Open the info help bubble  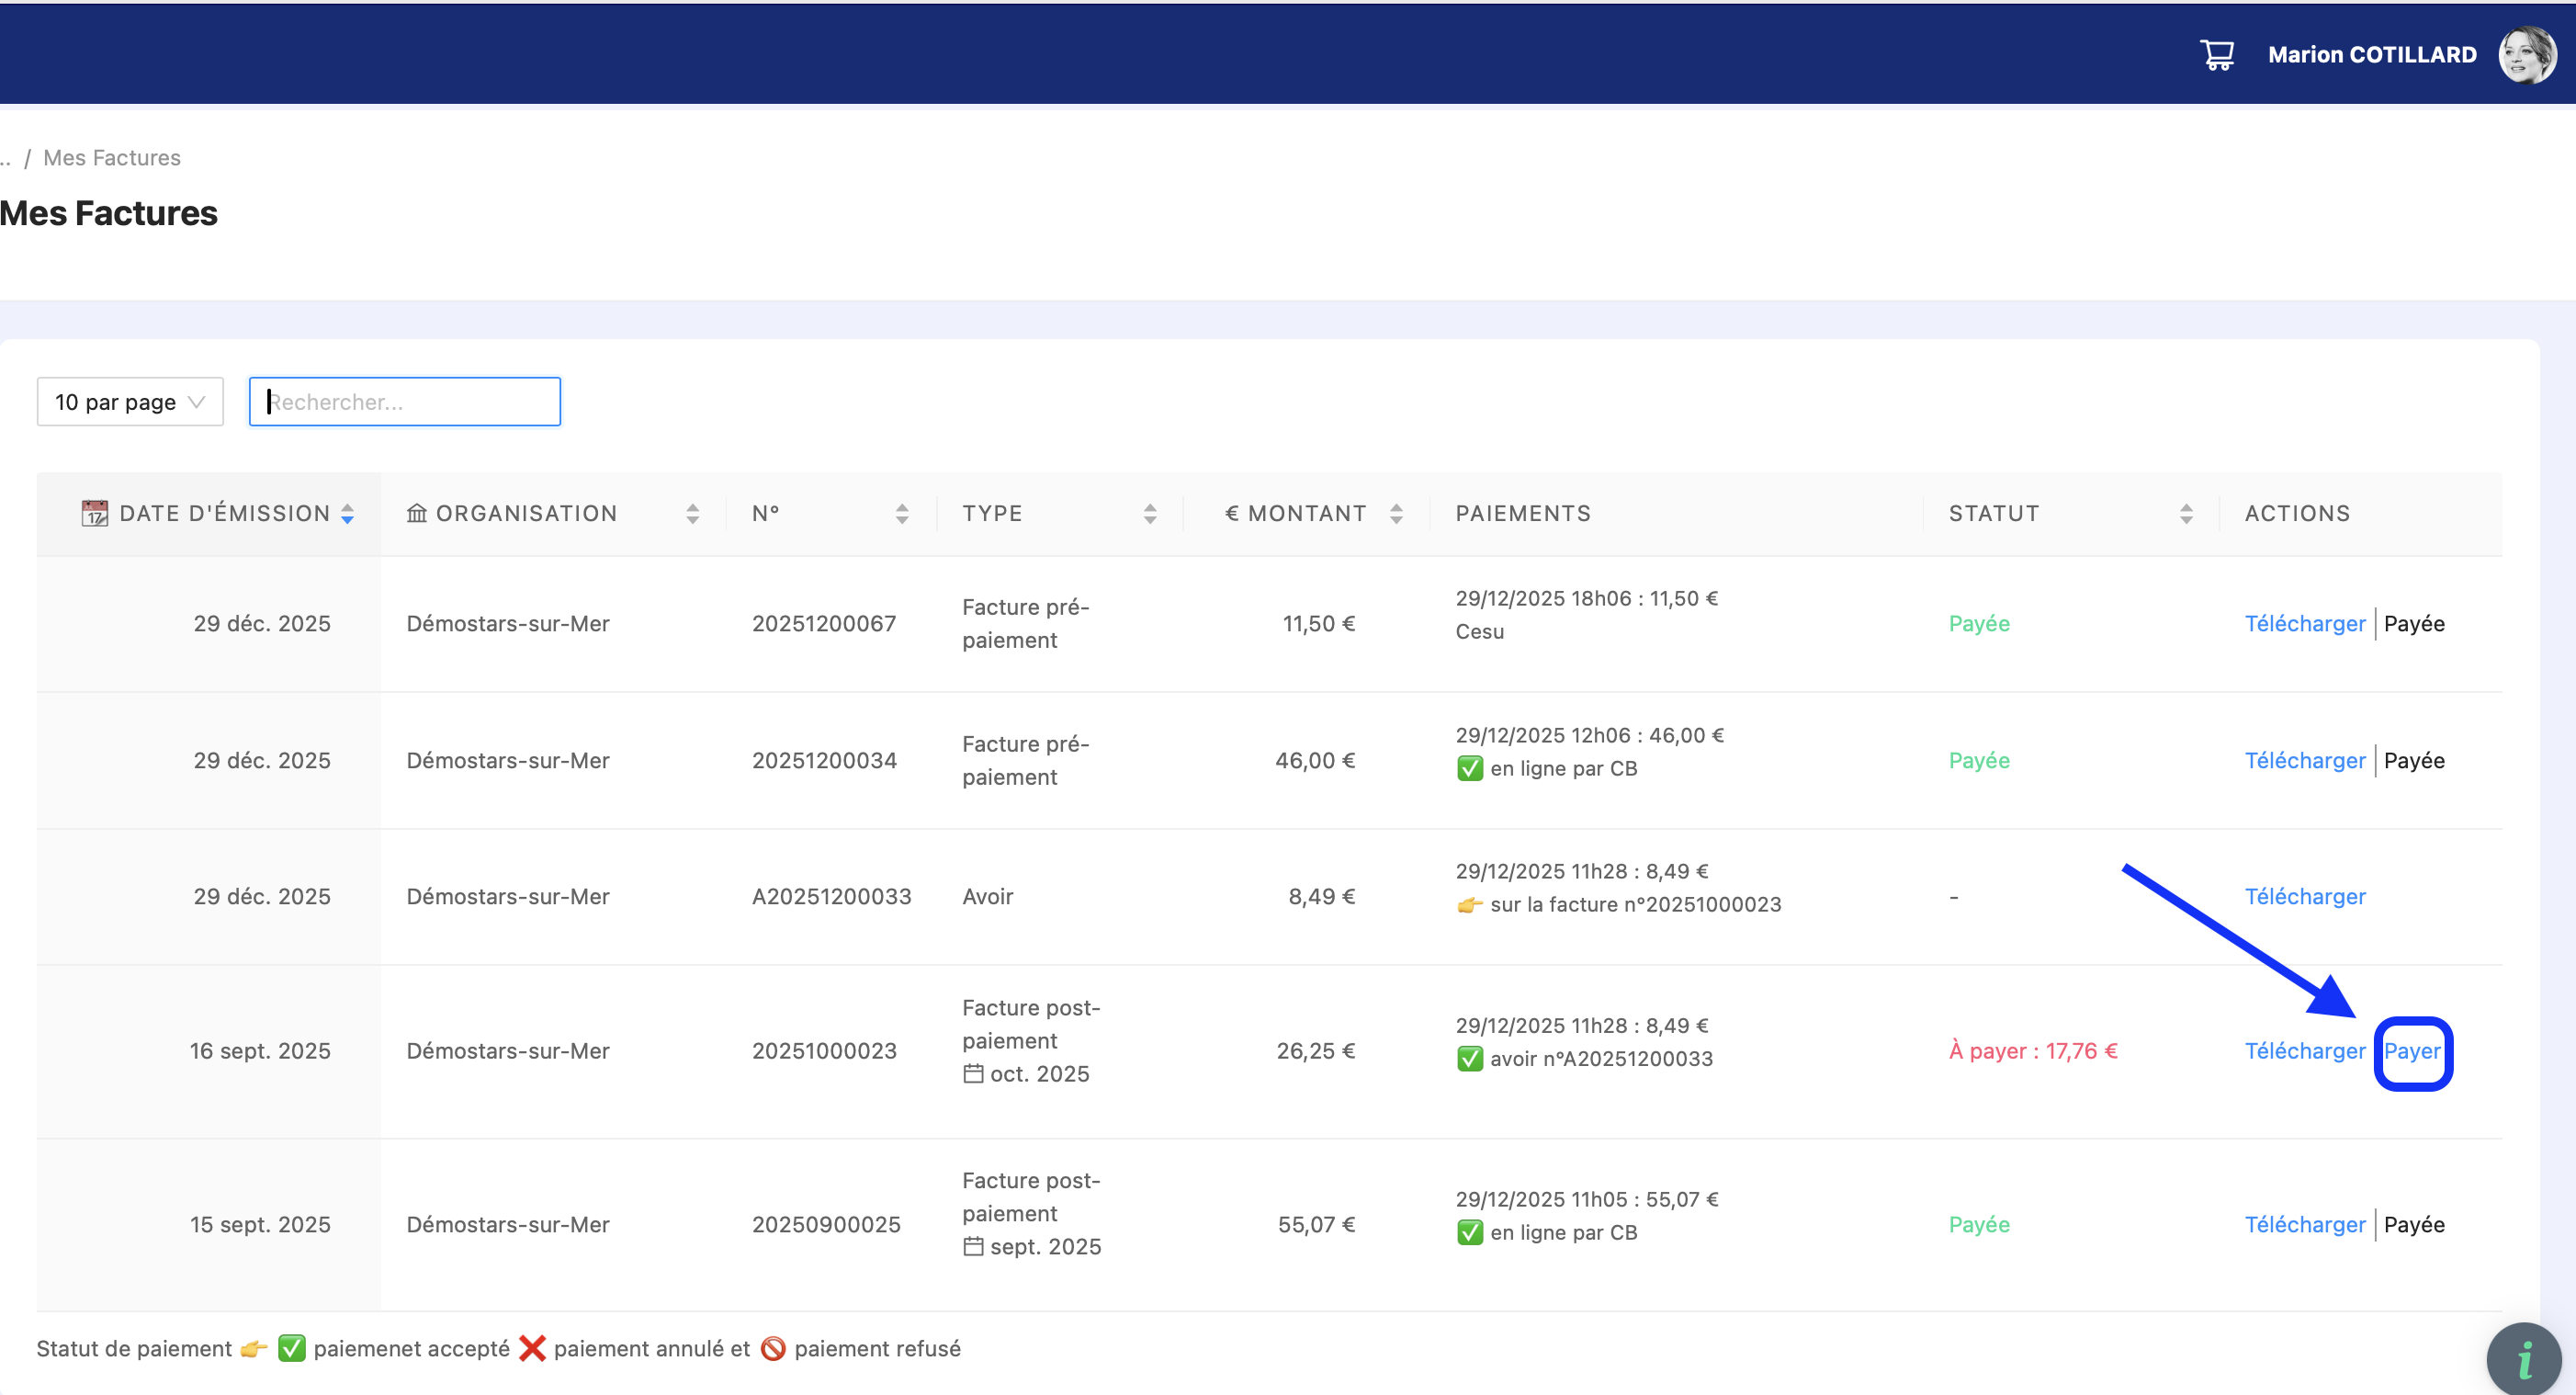point(2524,1359)
